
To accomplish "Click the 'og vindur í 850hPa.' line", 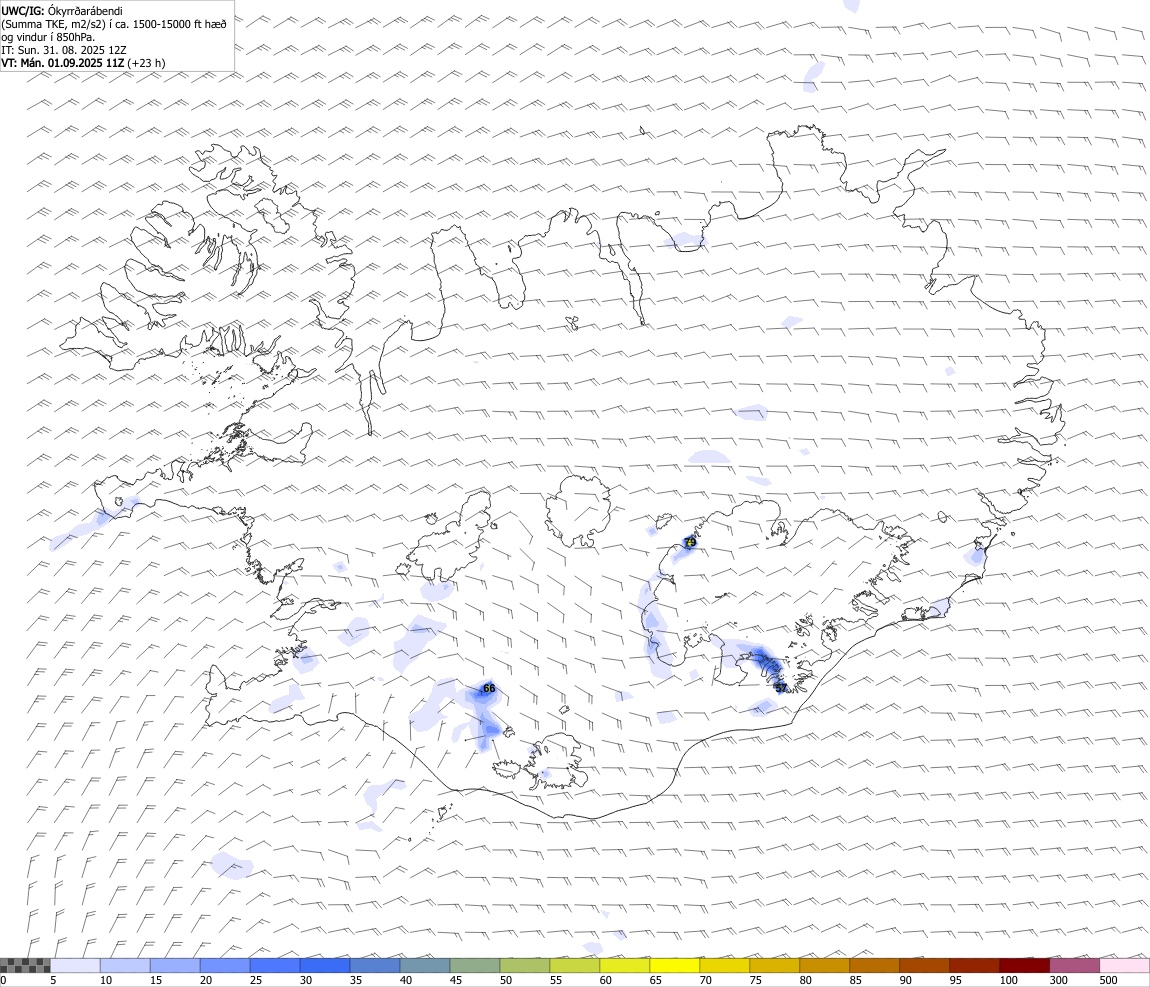I will click(x=48, y=37).
